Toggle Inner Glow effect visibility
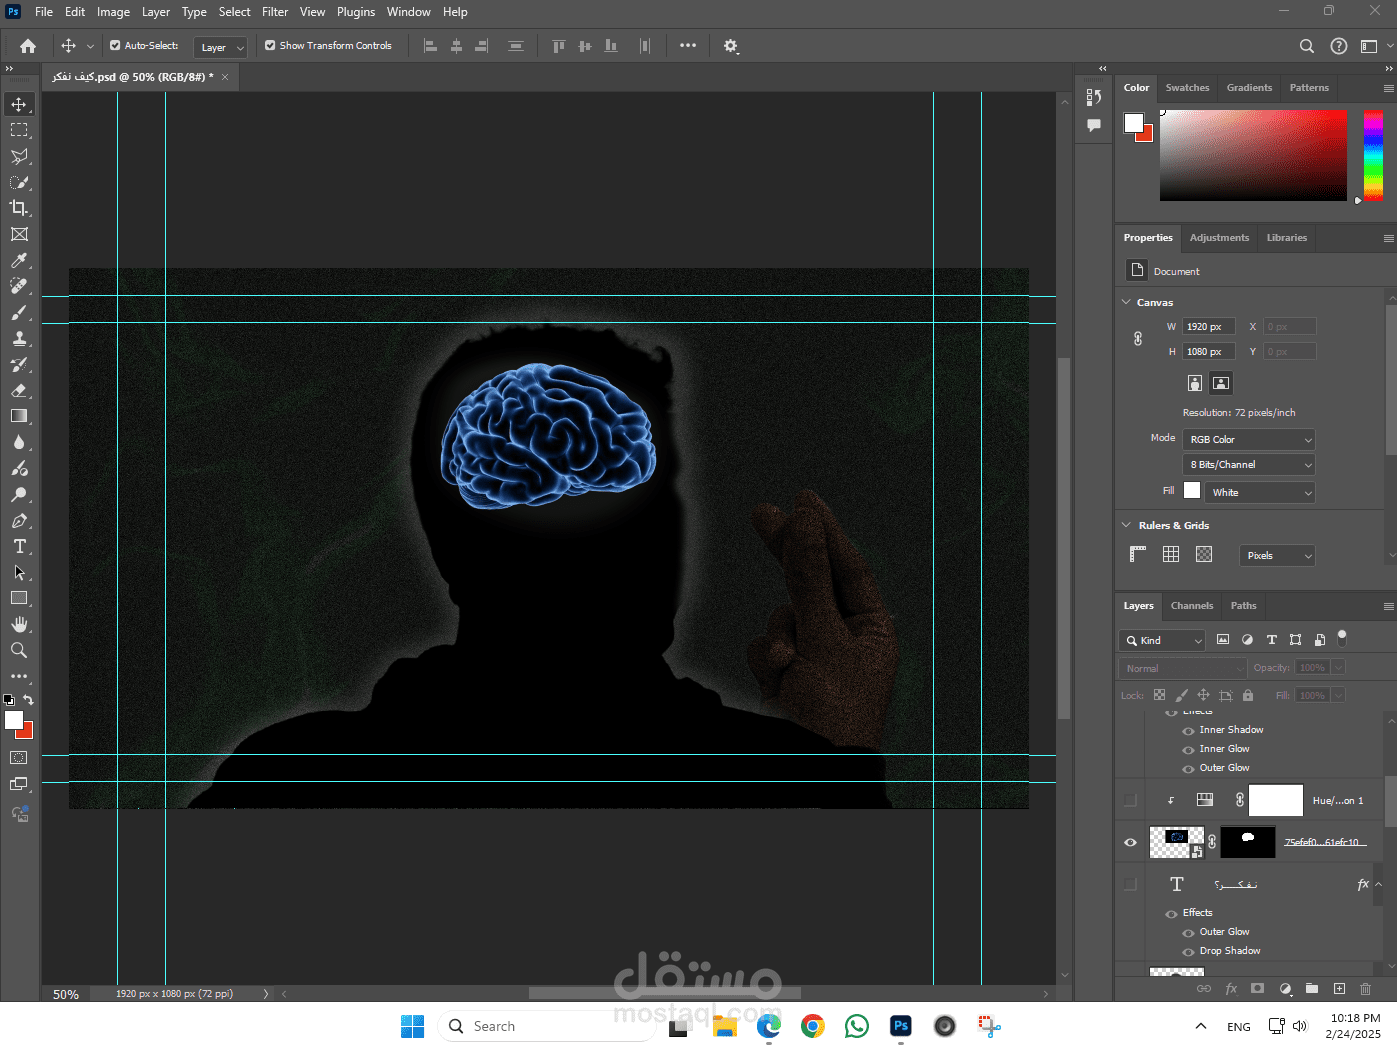Viewport: 1397px width, 1049px height. coord(1188,750)
